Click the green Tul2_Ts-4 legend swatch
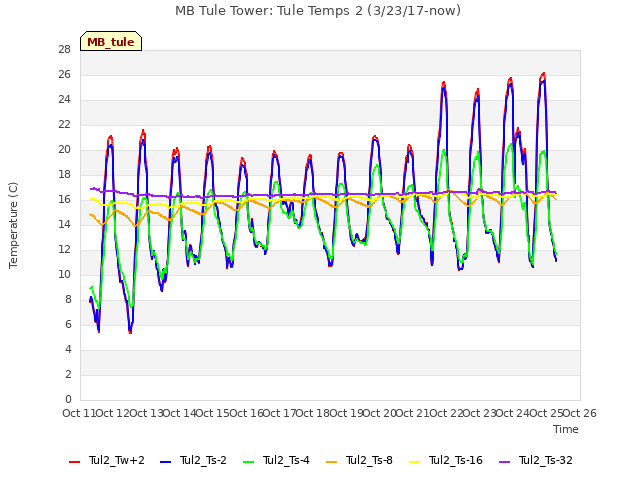The width and height of the screenshot is (640, 480). [248, 462]
